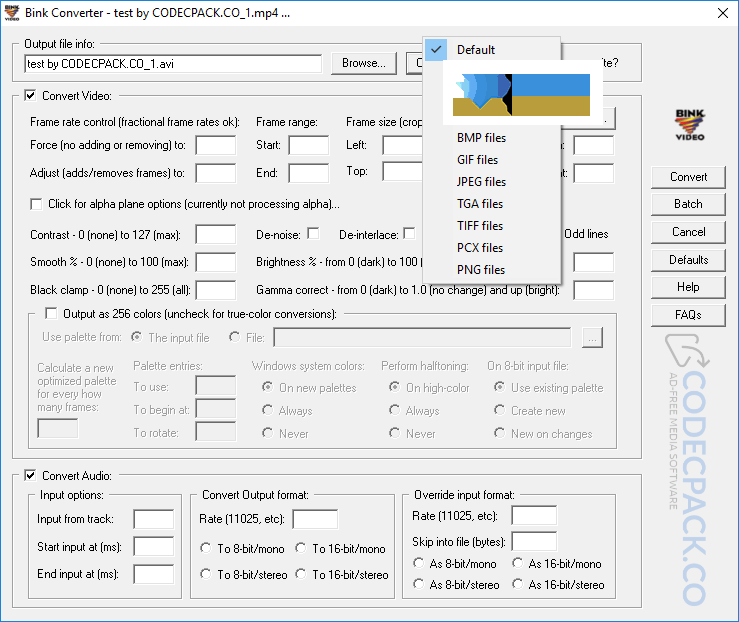Click the Convert button
Image resolution: width=739 pixels, height=622 pixels.
point(688,177)
